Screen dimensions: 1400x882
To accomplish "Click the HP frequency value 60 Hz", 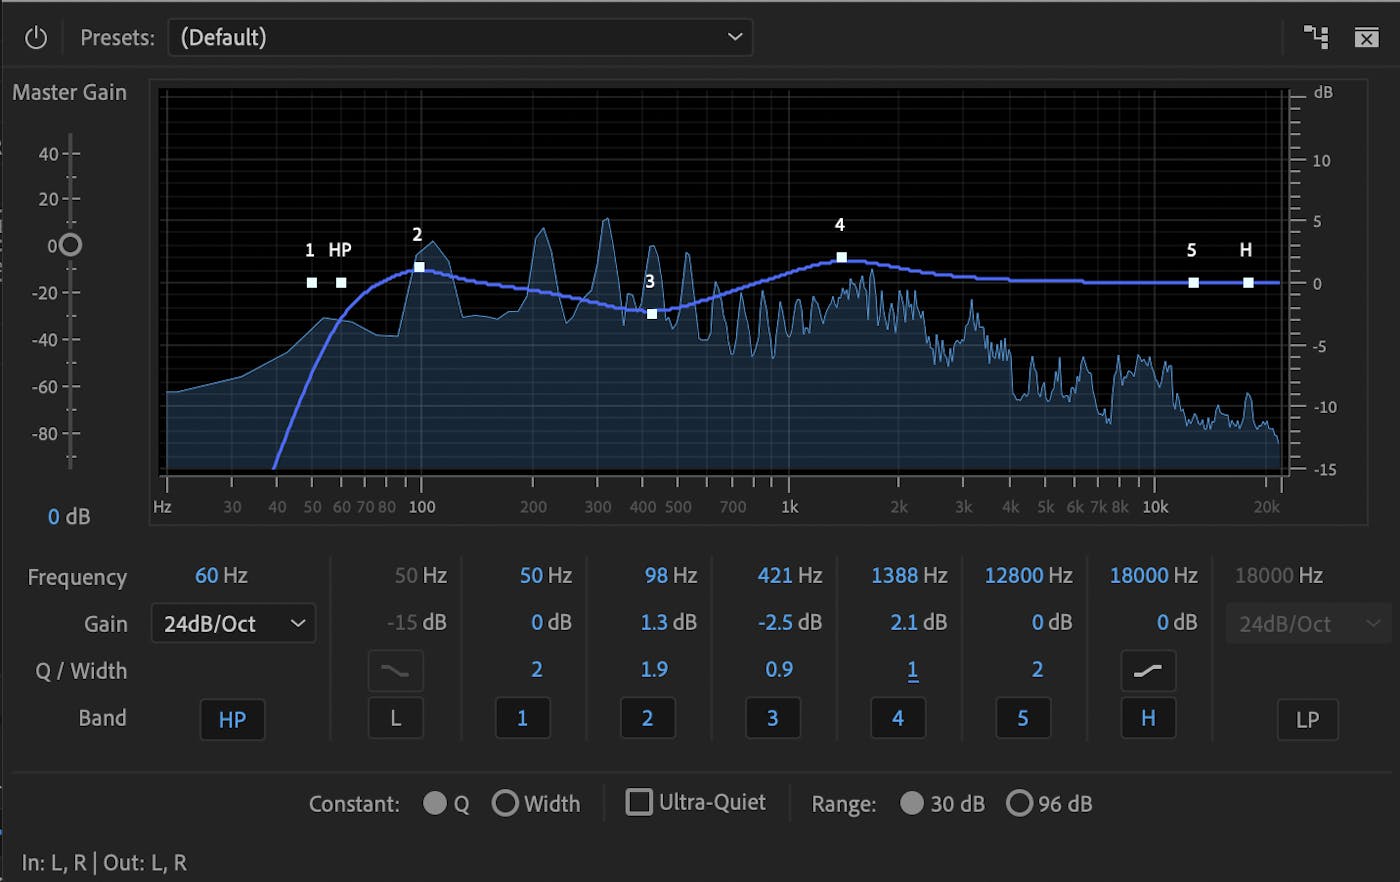I will click(221, 576).
